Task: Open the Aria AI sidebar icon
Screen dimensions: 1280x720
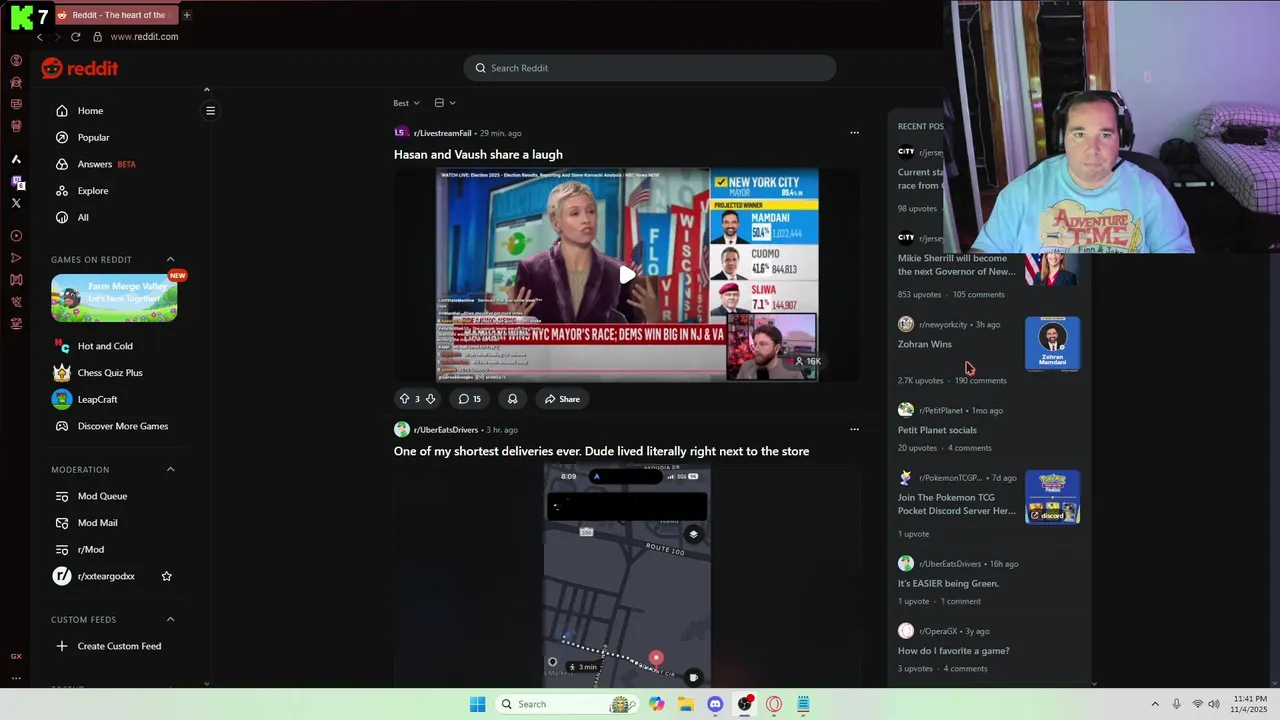Action: point(16,159)
